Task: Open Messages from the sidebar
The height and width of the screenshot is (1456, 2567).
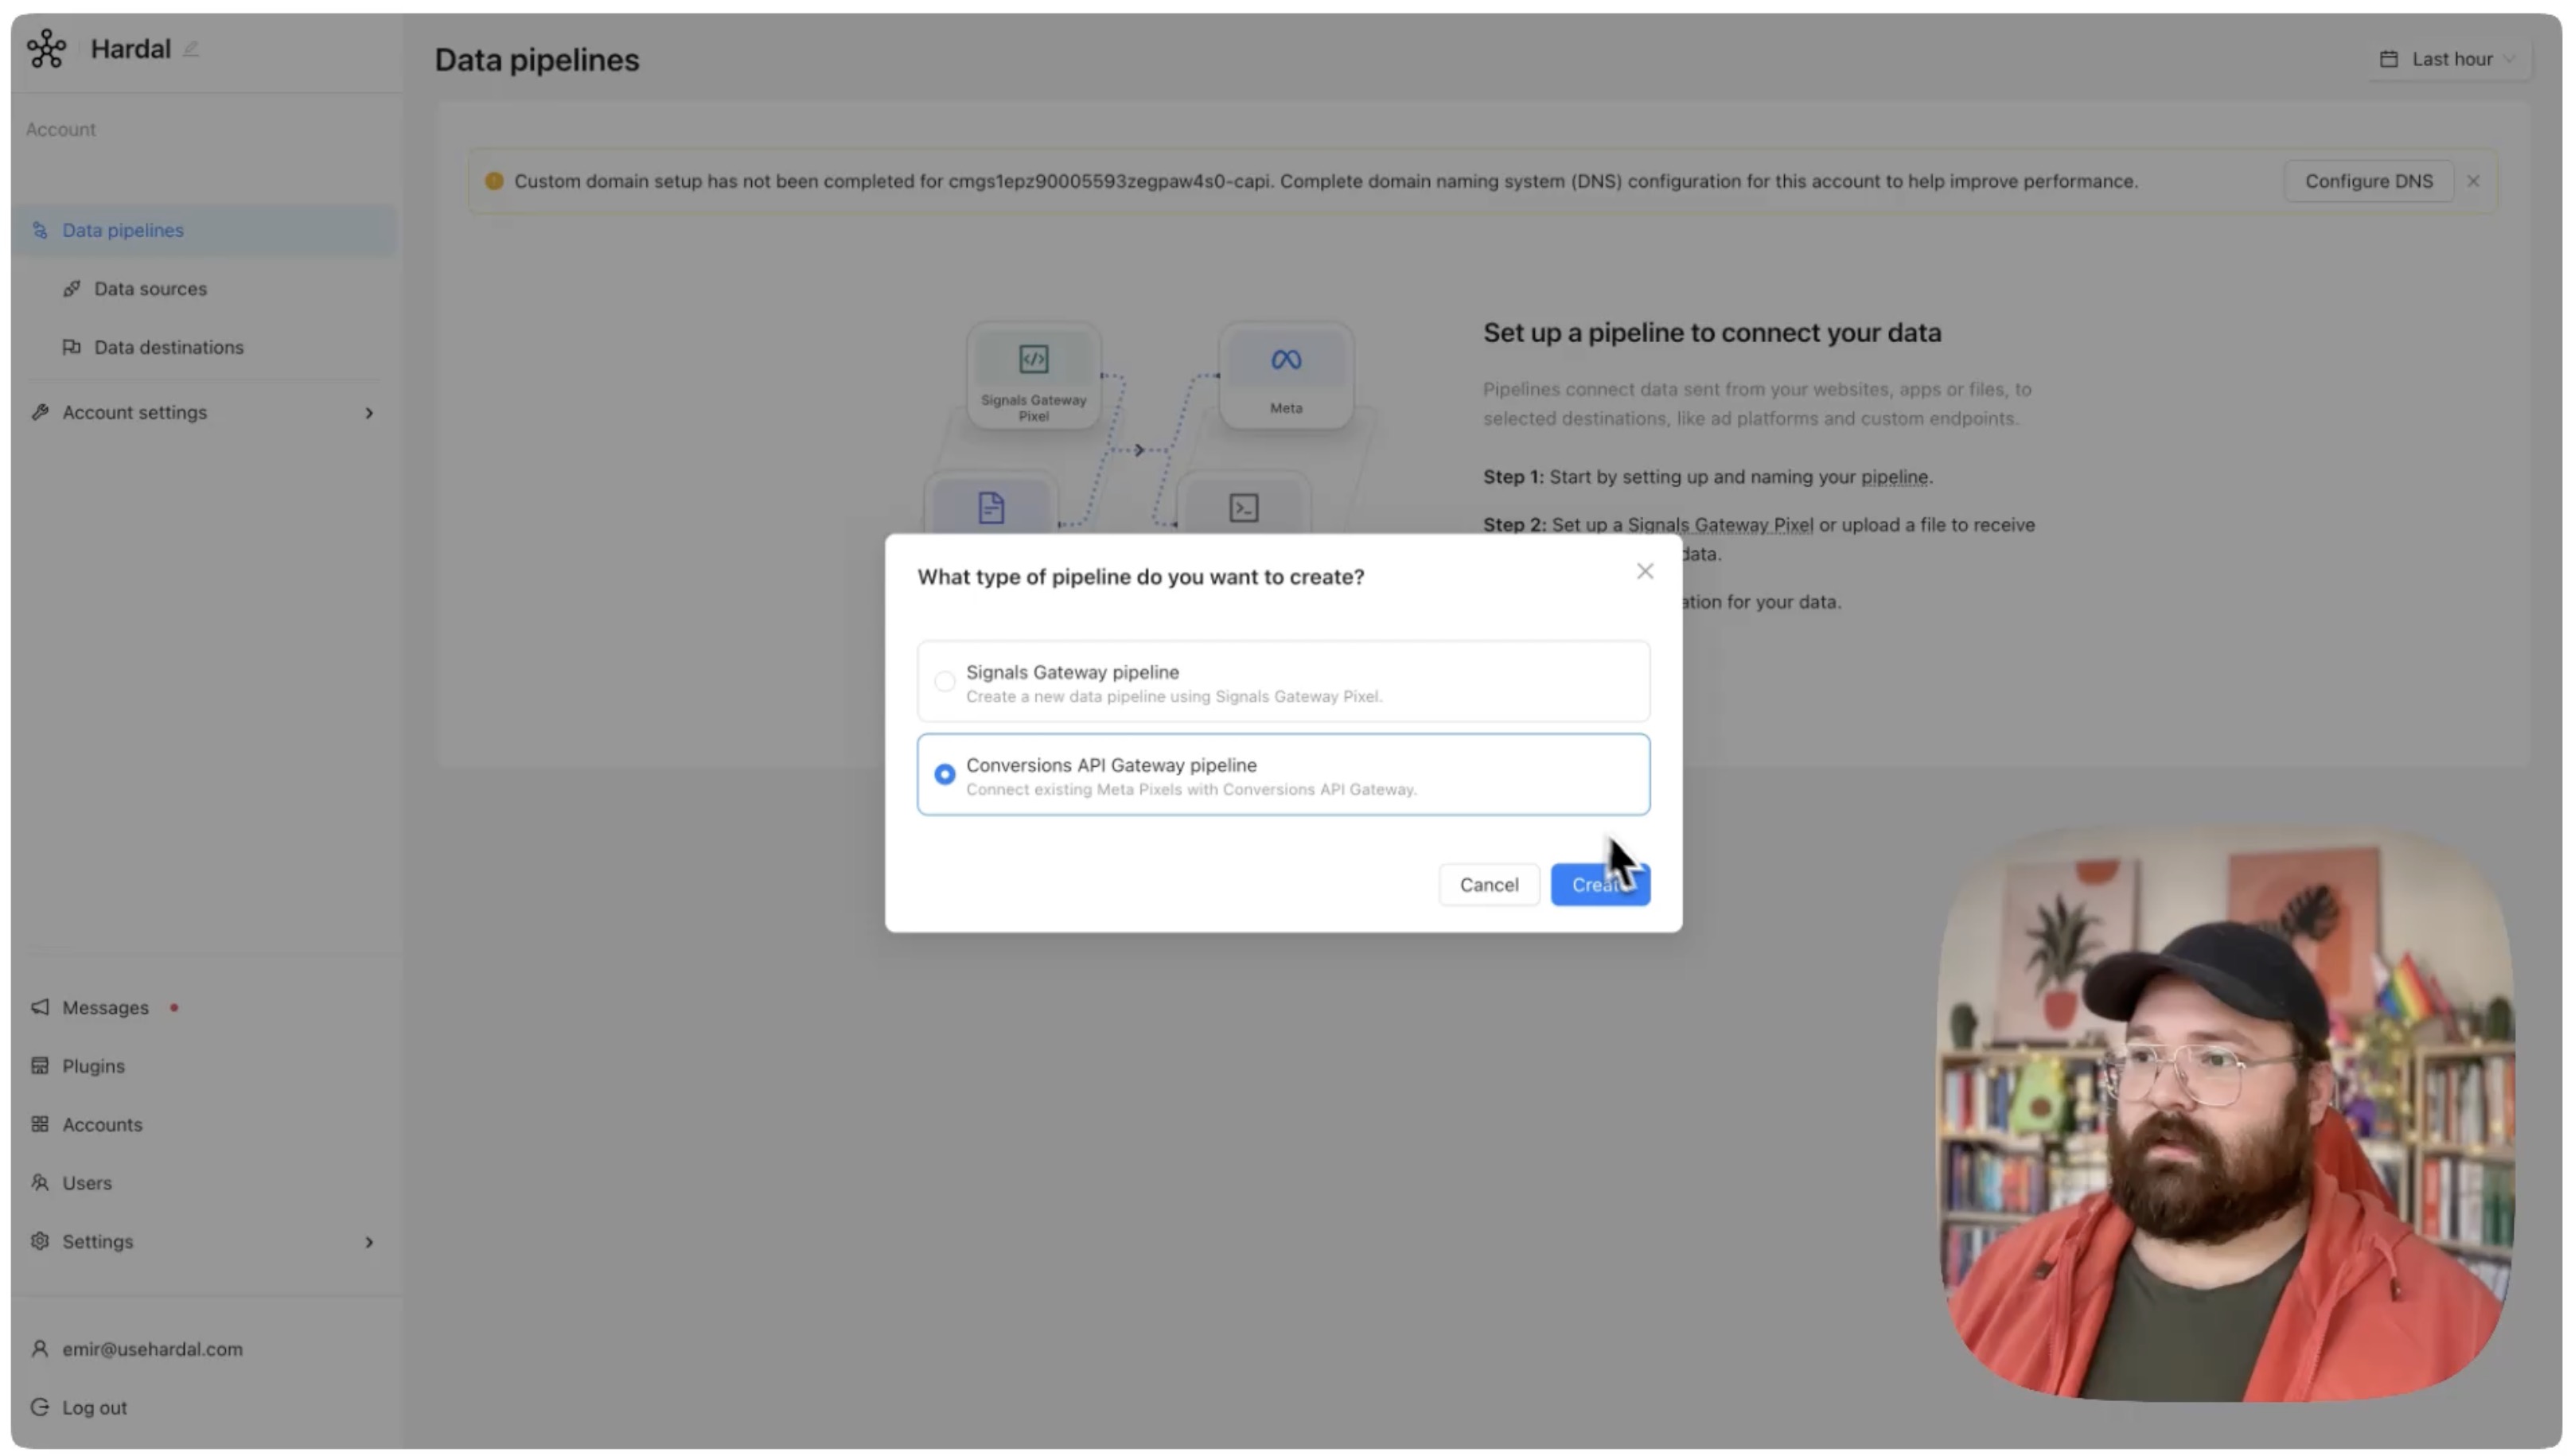Action: pos(105,1008)
